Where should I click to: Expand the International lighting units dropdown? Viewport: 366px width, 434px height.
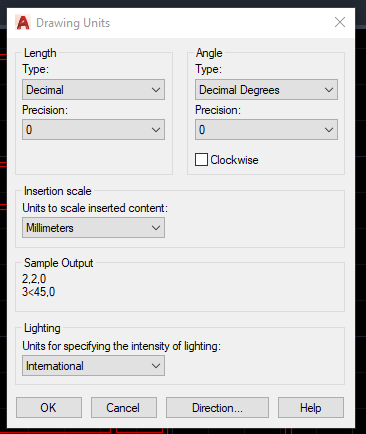[x=93, y=366]
